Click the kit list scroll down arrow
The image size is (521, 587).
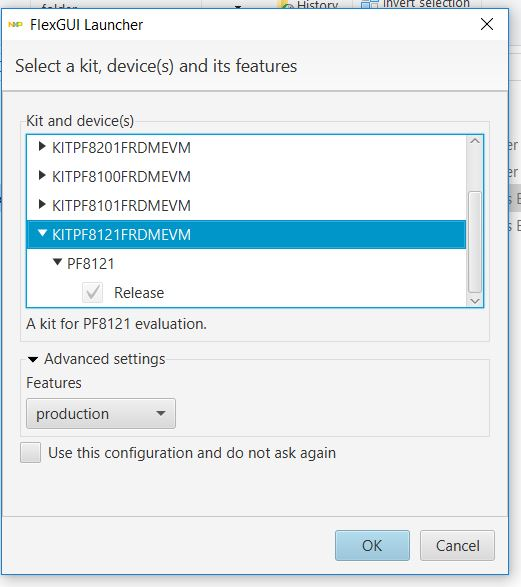475,301
